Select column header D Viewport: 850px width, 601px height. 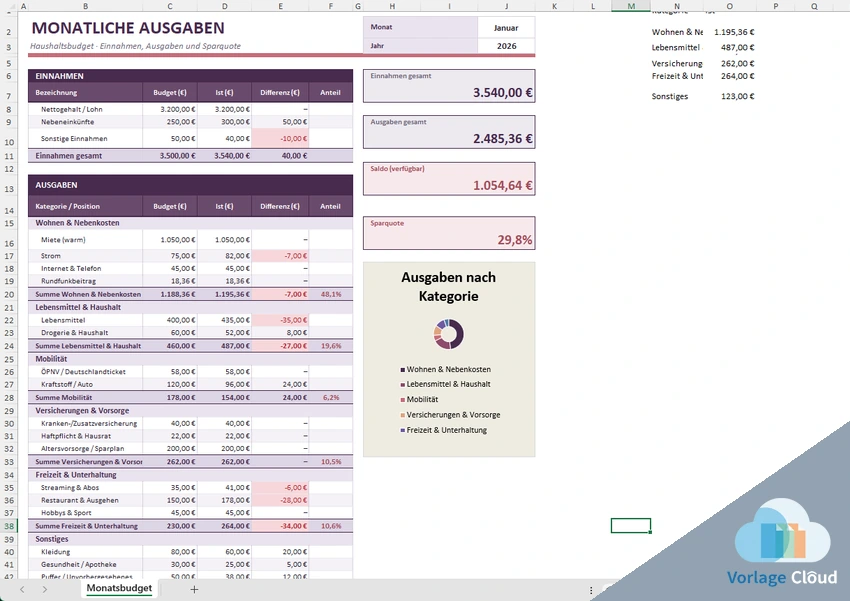[224, 6]
